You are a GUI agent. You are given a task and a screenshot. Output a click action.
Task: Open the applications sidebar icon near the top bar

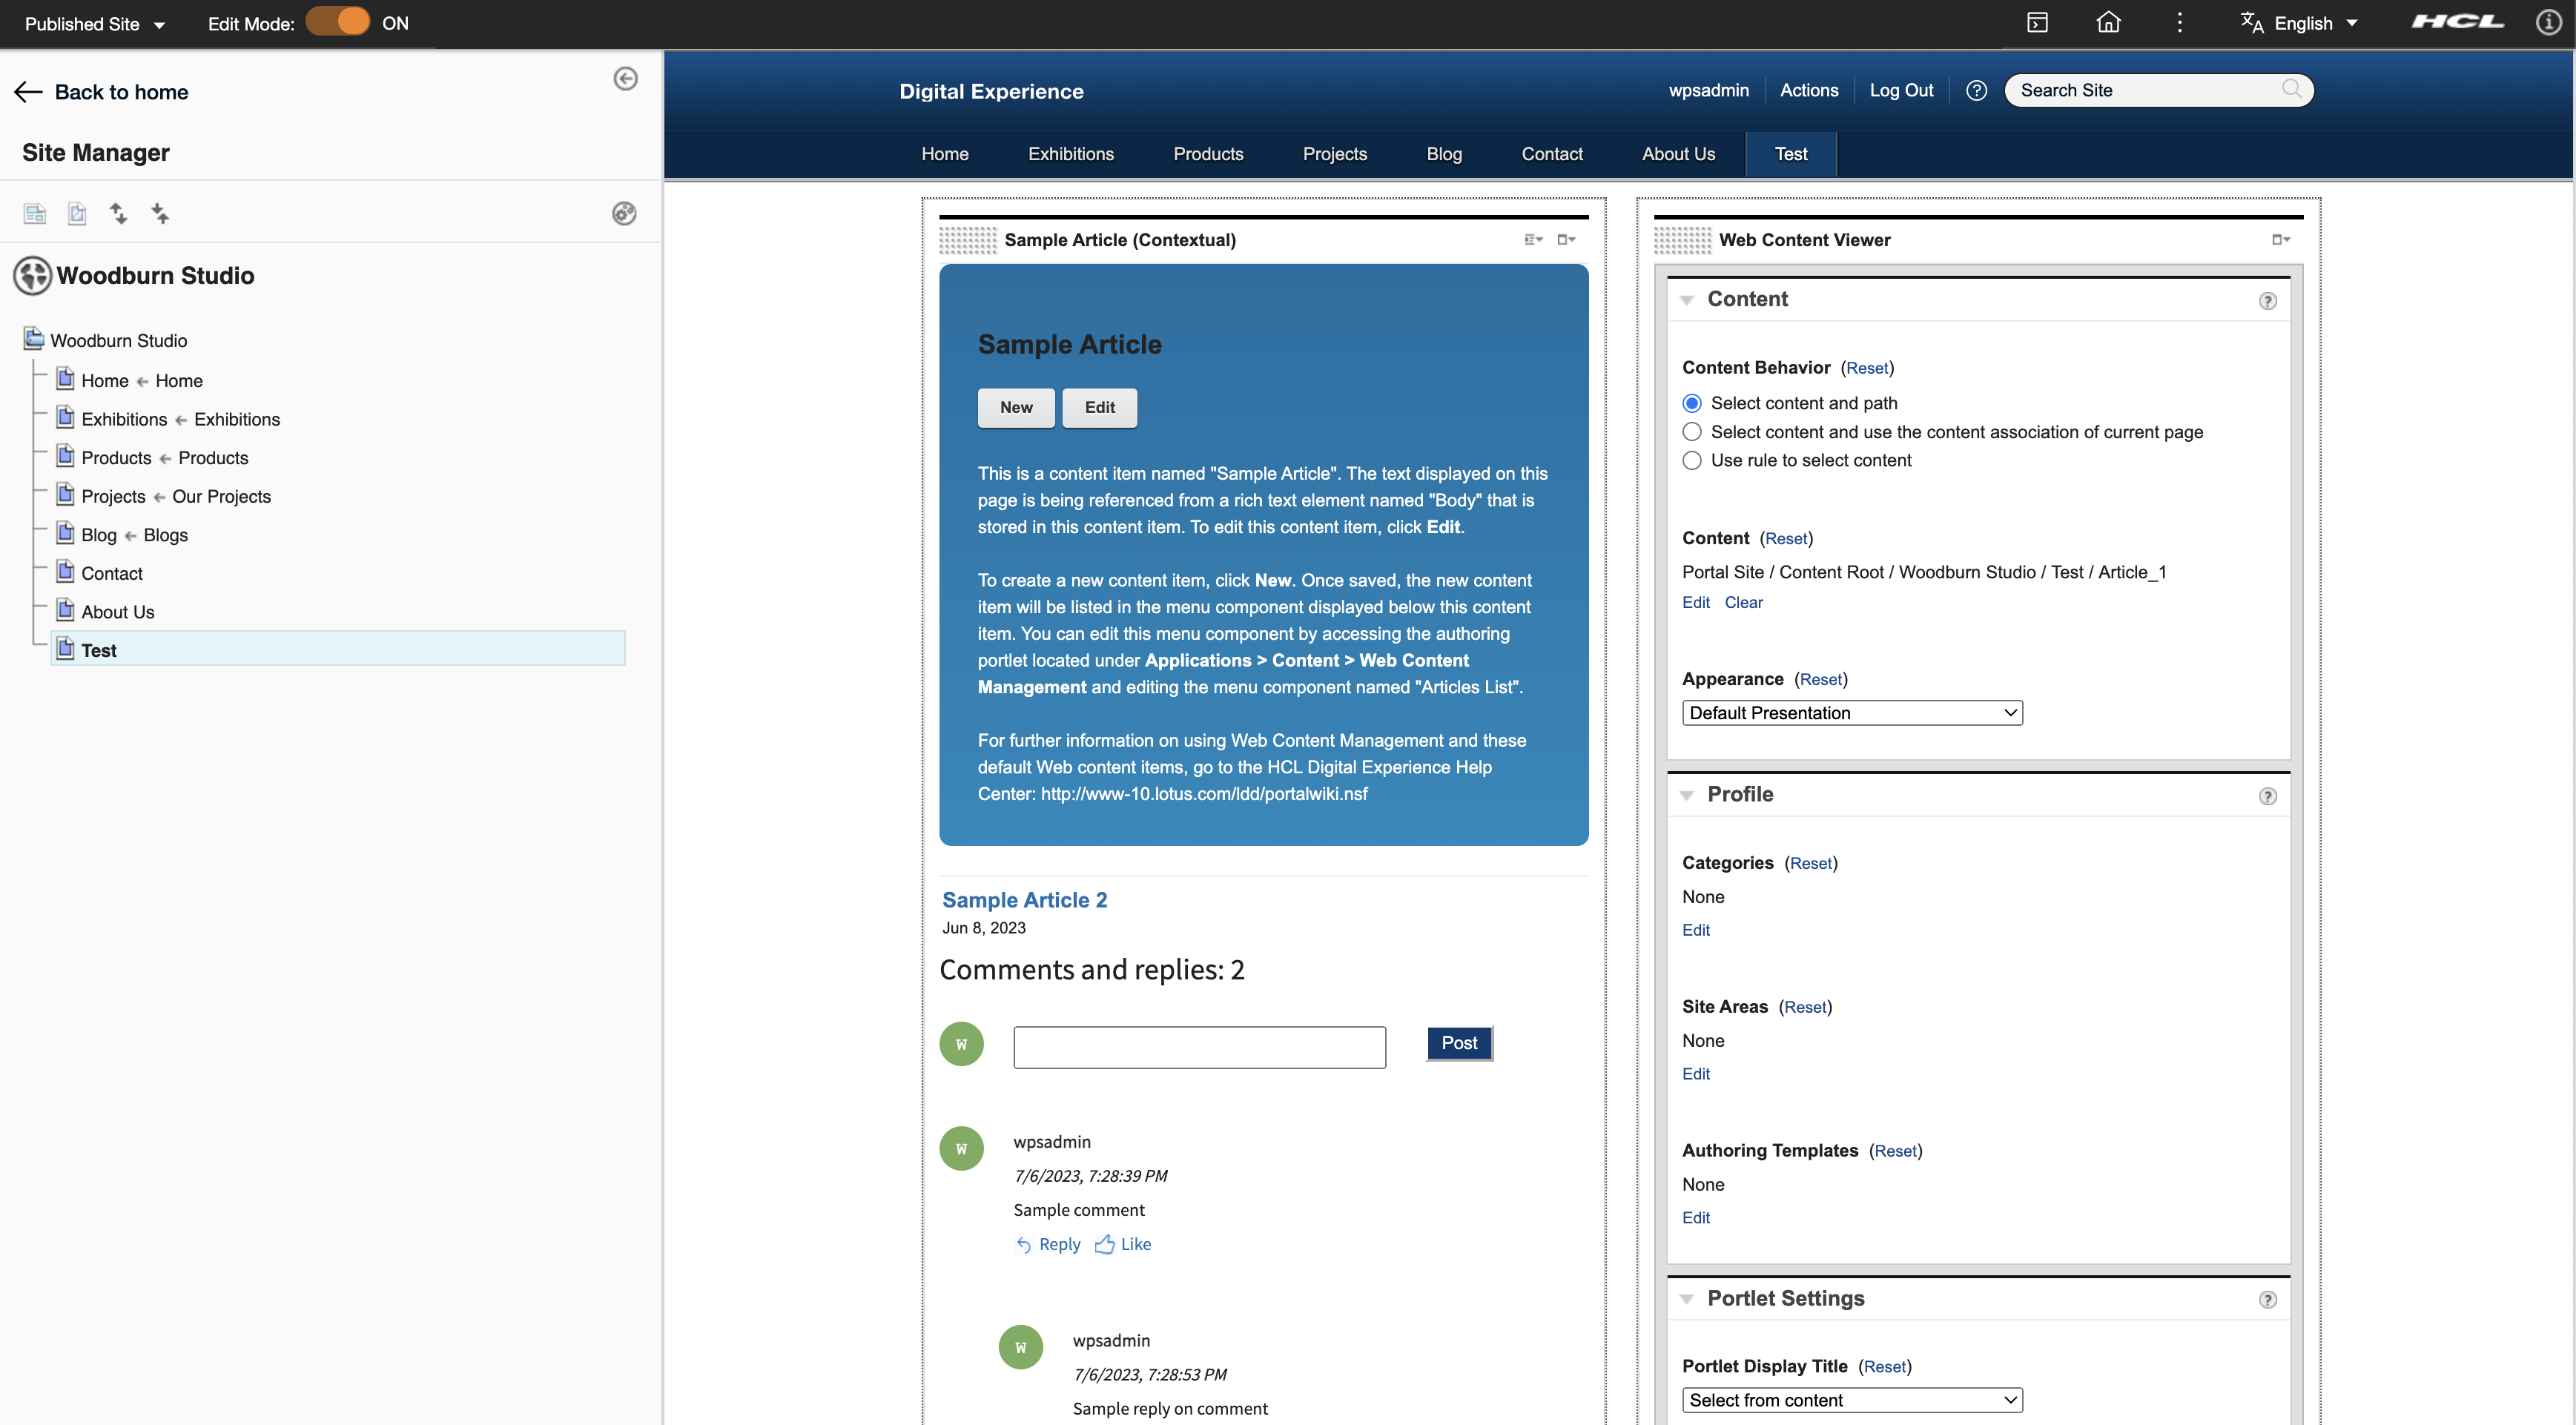click(2037, 21)
